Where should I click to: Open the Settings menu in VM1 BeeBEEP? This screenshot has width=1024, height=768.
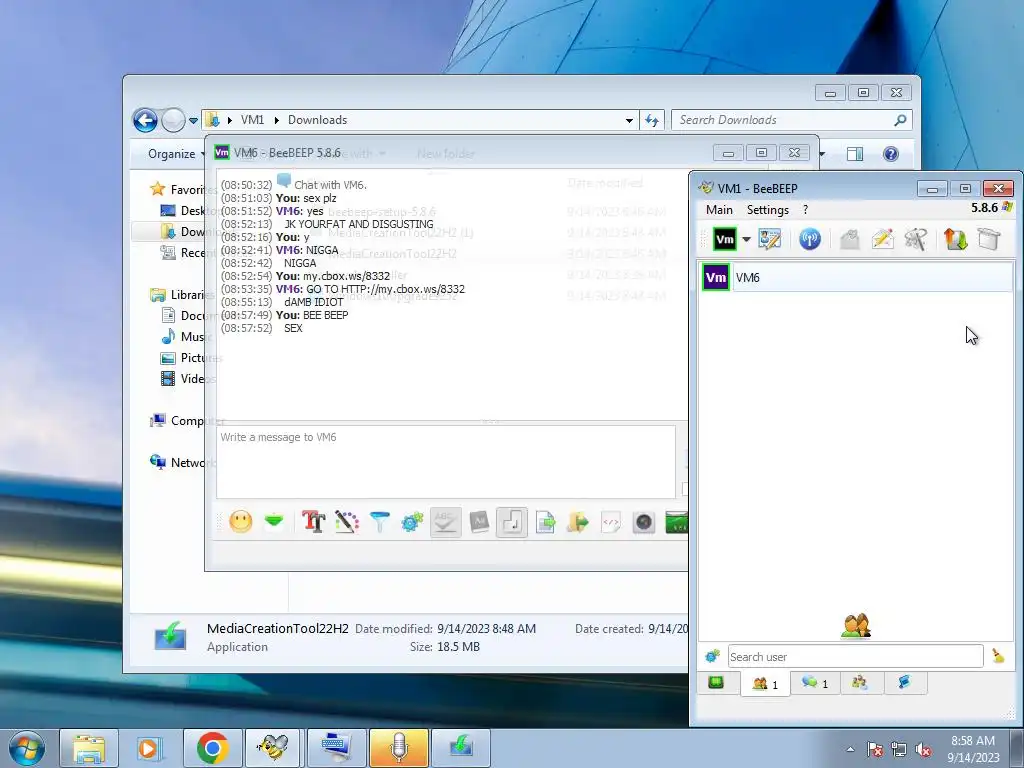(767, 210)
